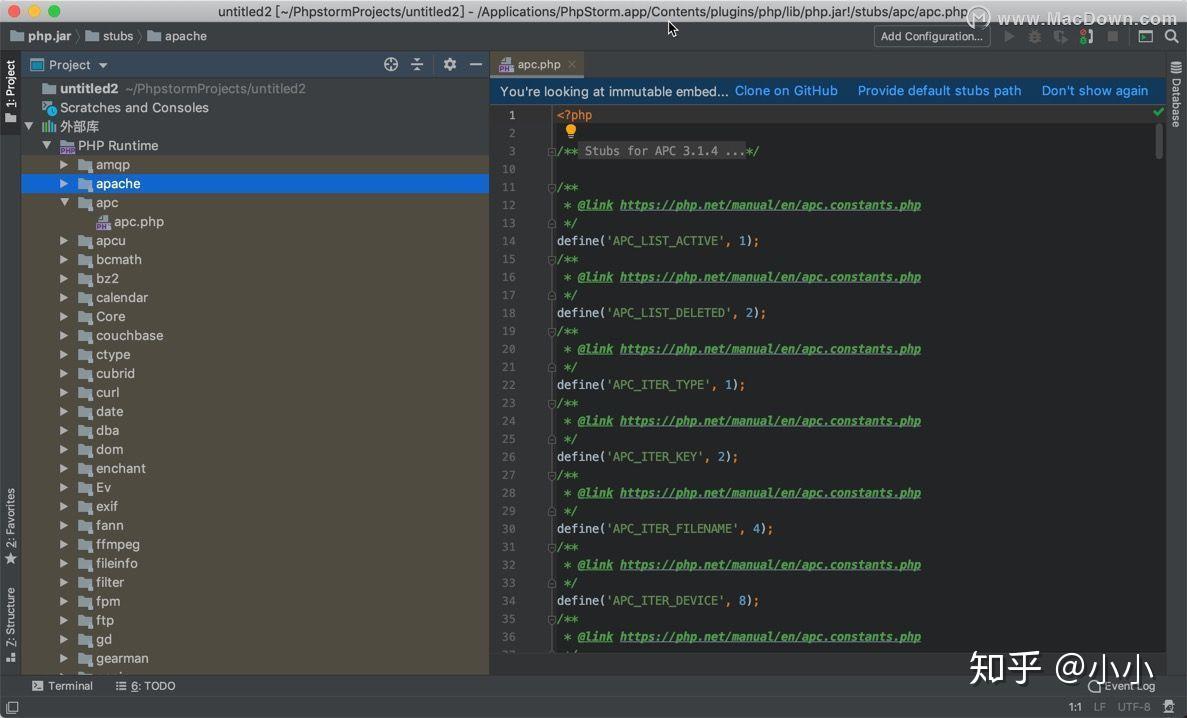Screen dimensions: 1187x718
Task: Open the 6: TODO tool window
Action: coord(145,685)
